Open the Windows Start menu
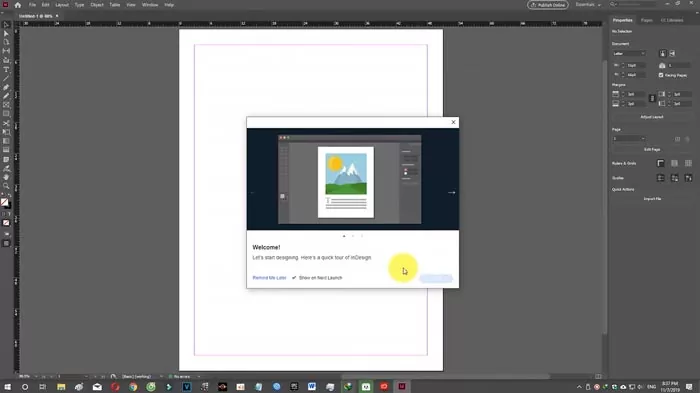 point(7,387)
